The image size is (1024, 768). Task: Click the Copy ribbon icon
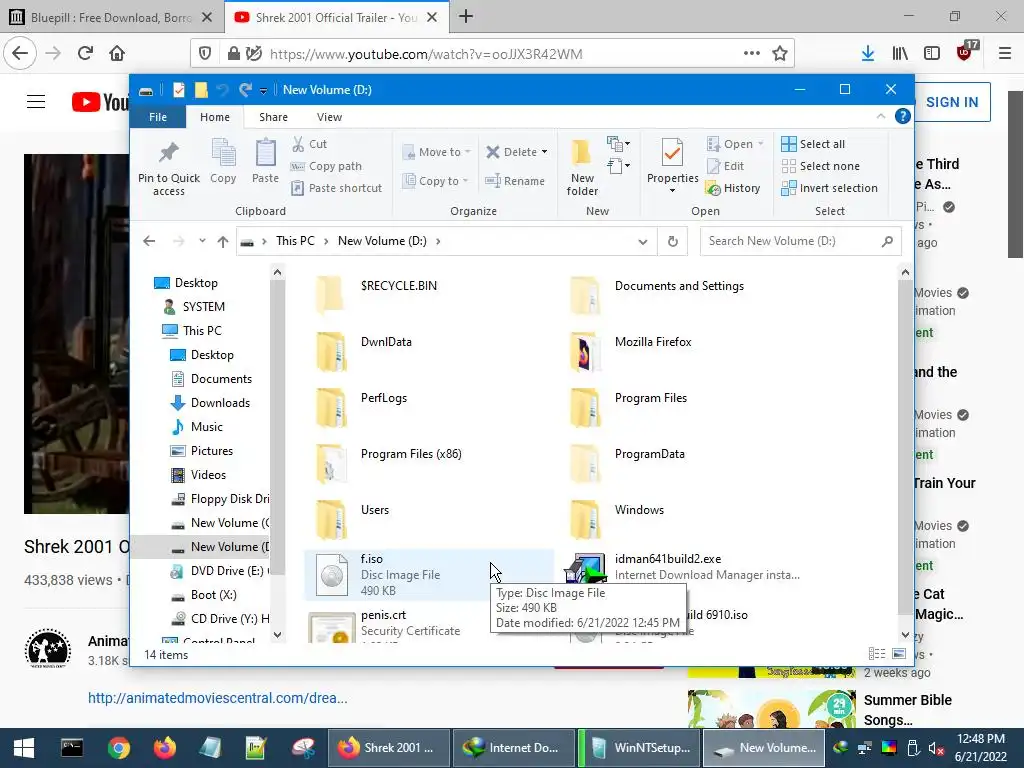(x=223, y=161)
